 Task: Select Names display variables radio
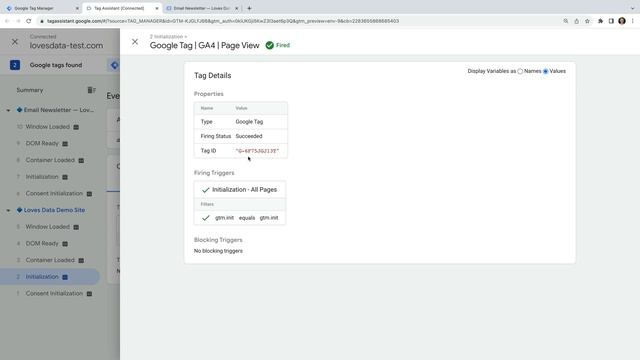(x=520, y=71)
